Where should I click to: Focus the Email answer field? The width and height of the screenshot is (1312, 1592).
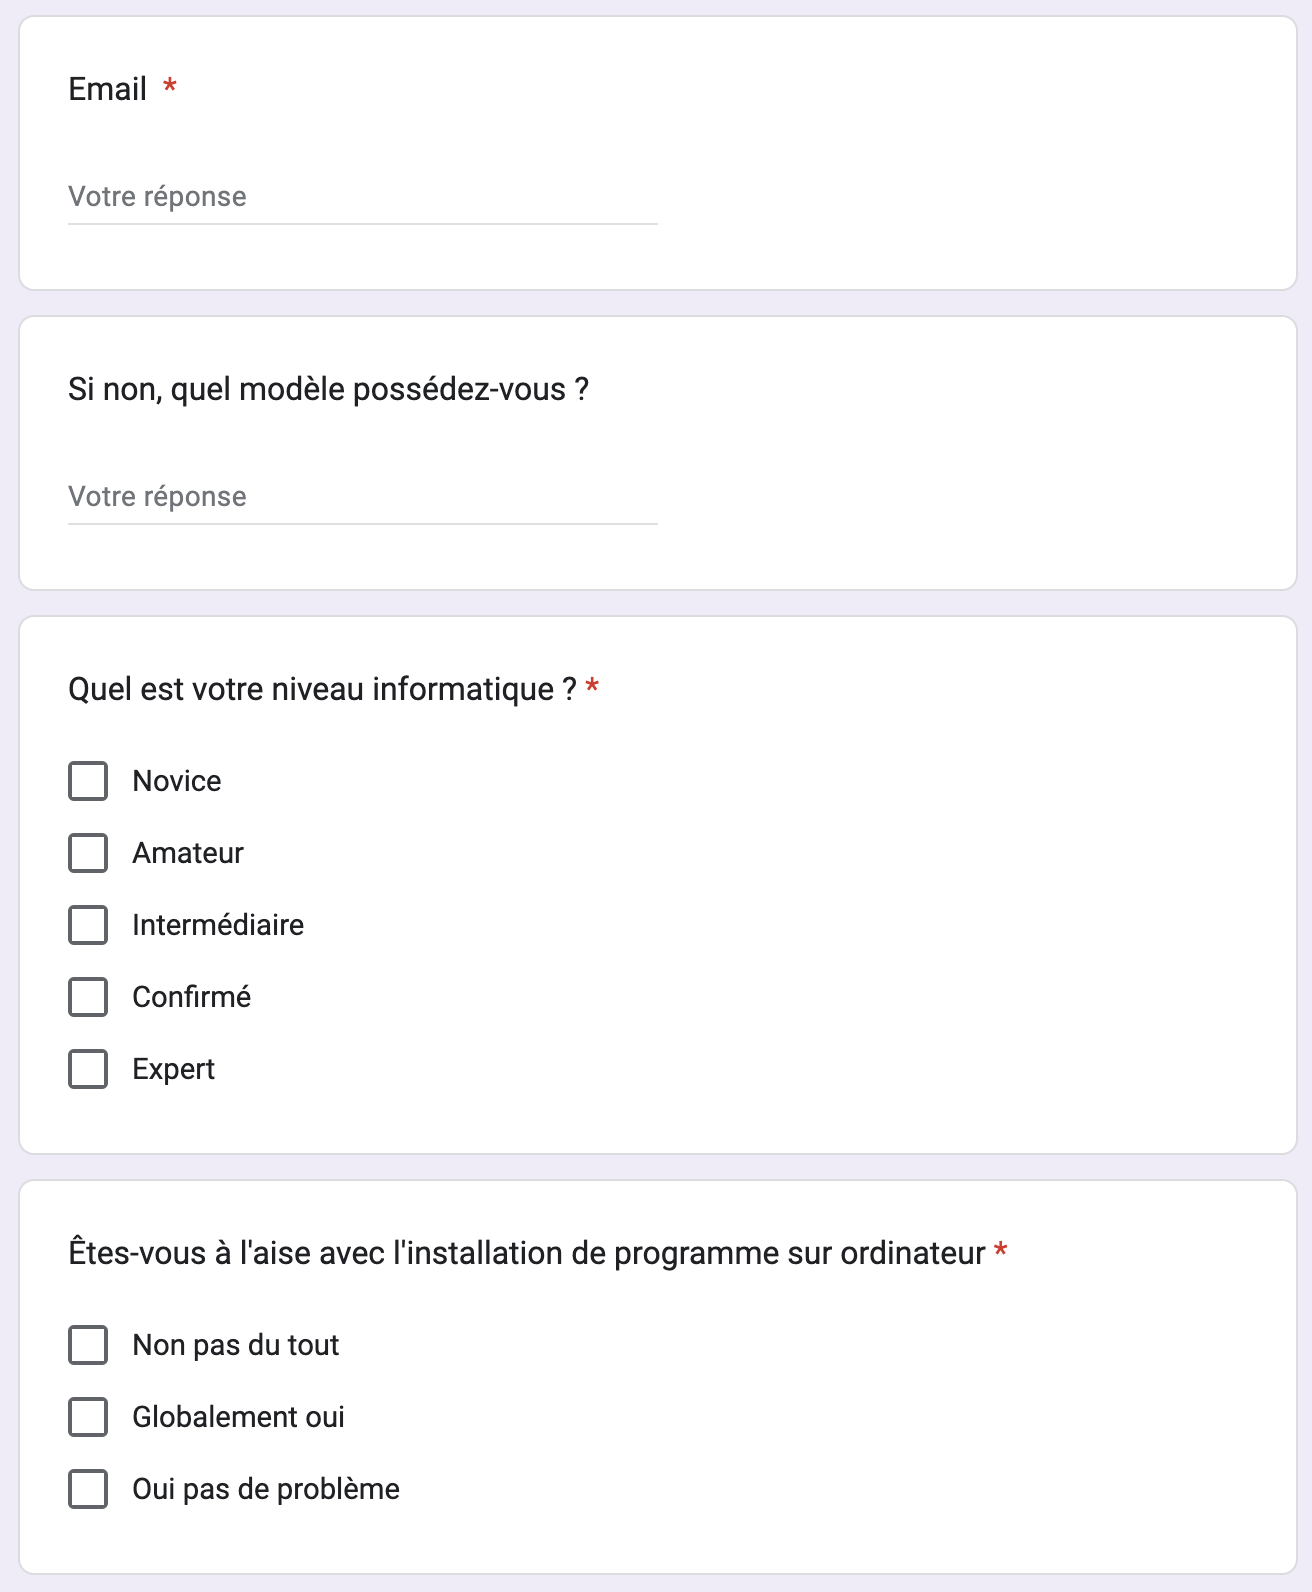coord(362,197)
